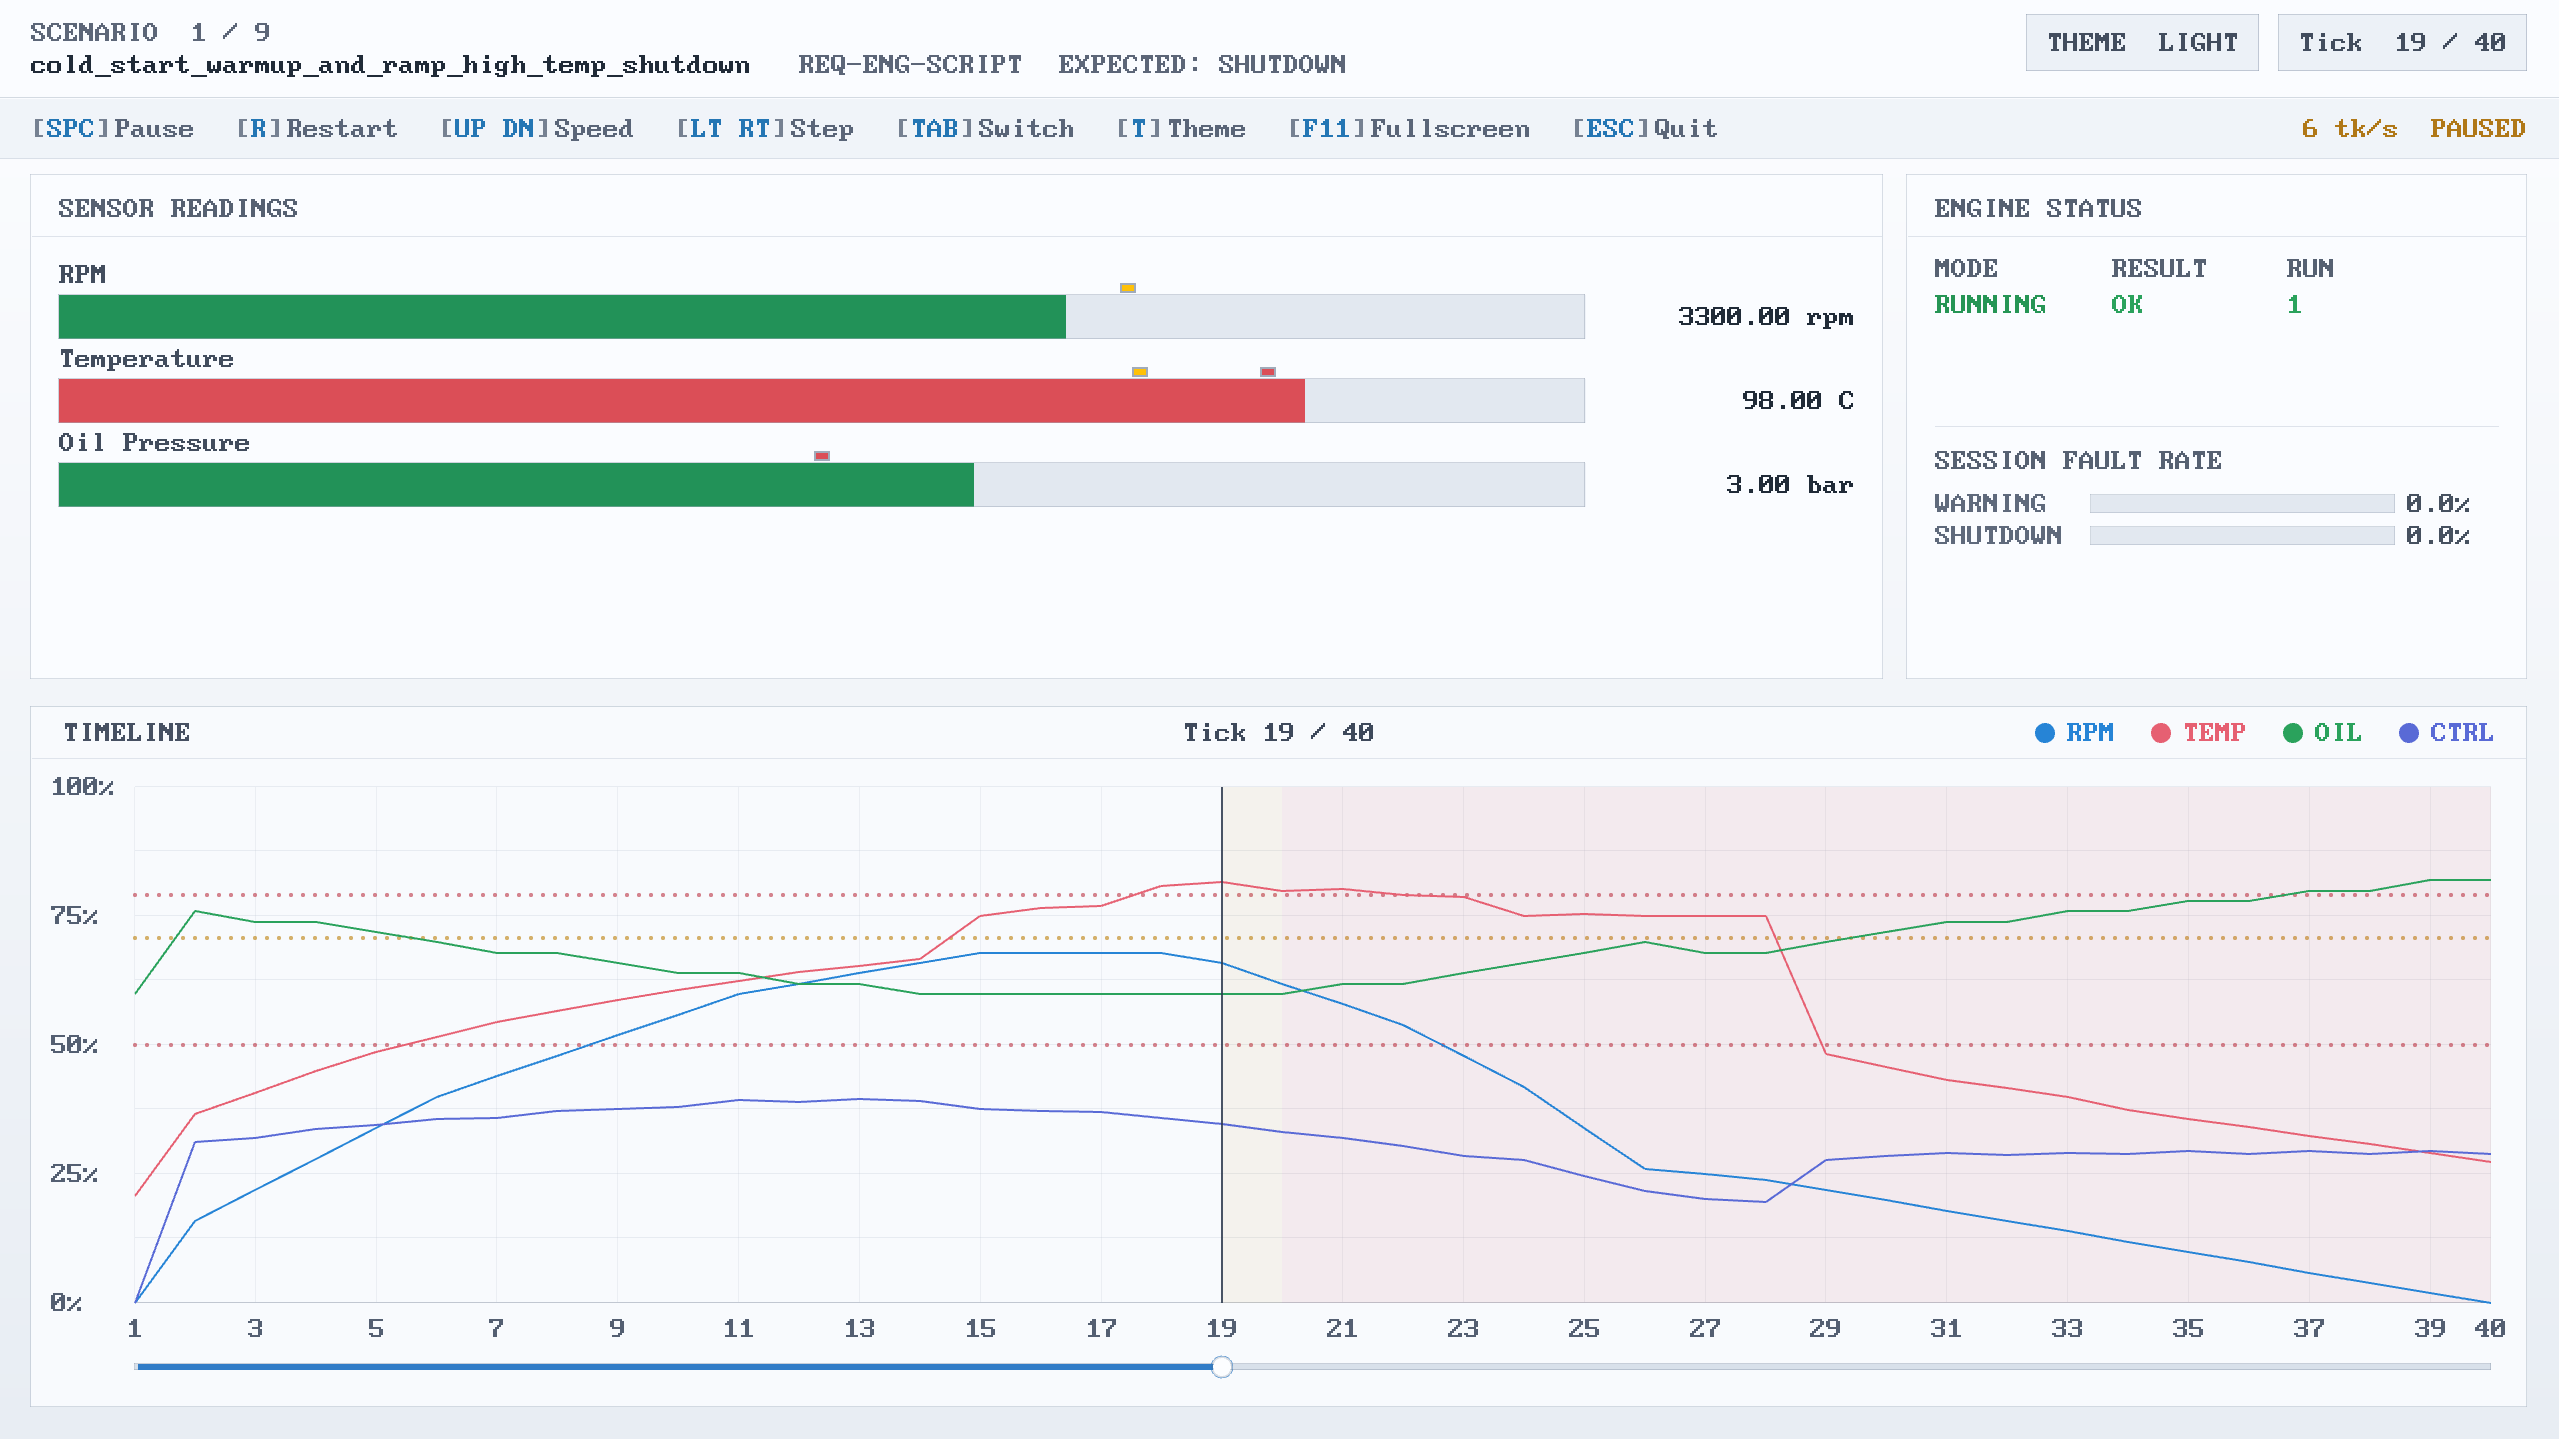Toggle the PAUSED status indicator

2476,129
